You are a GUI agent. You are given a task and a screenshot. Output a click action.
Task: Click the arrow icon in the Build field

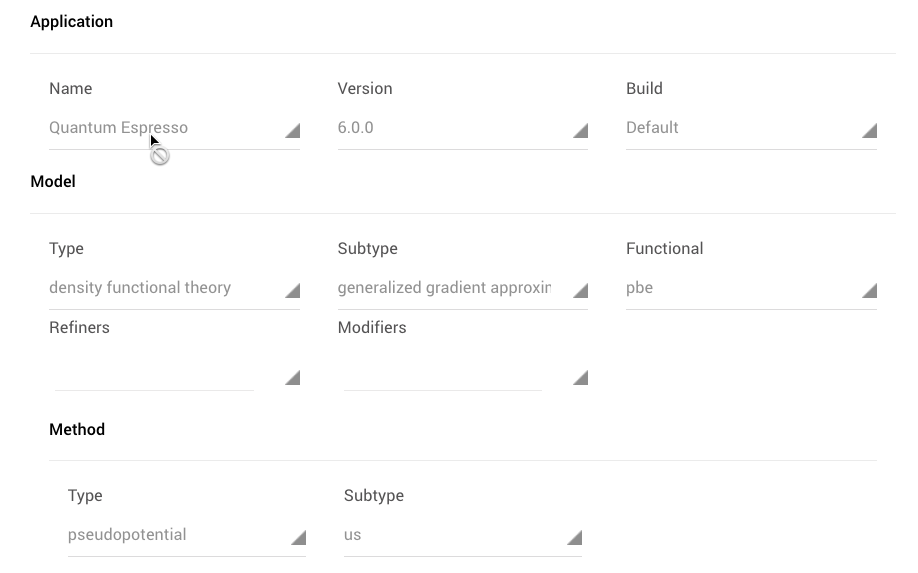[870, 131]
